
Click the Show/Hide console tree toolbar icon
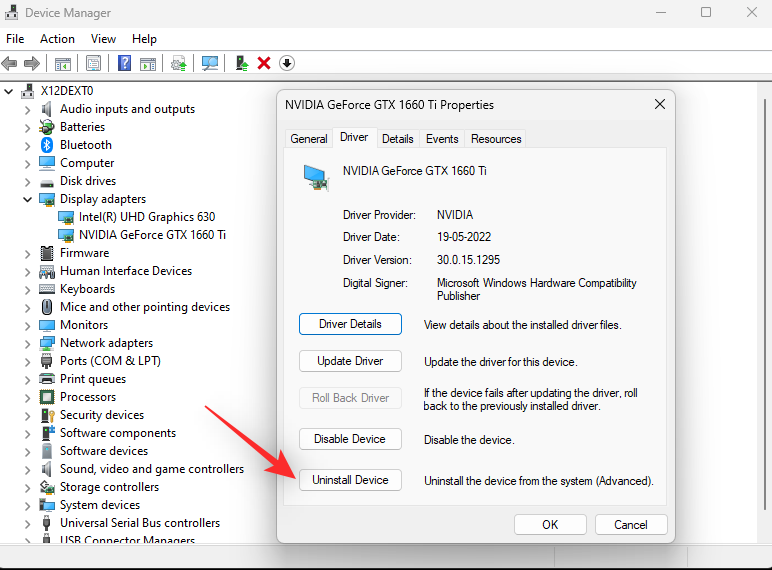(62, 63)
